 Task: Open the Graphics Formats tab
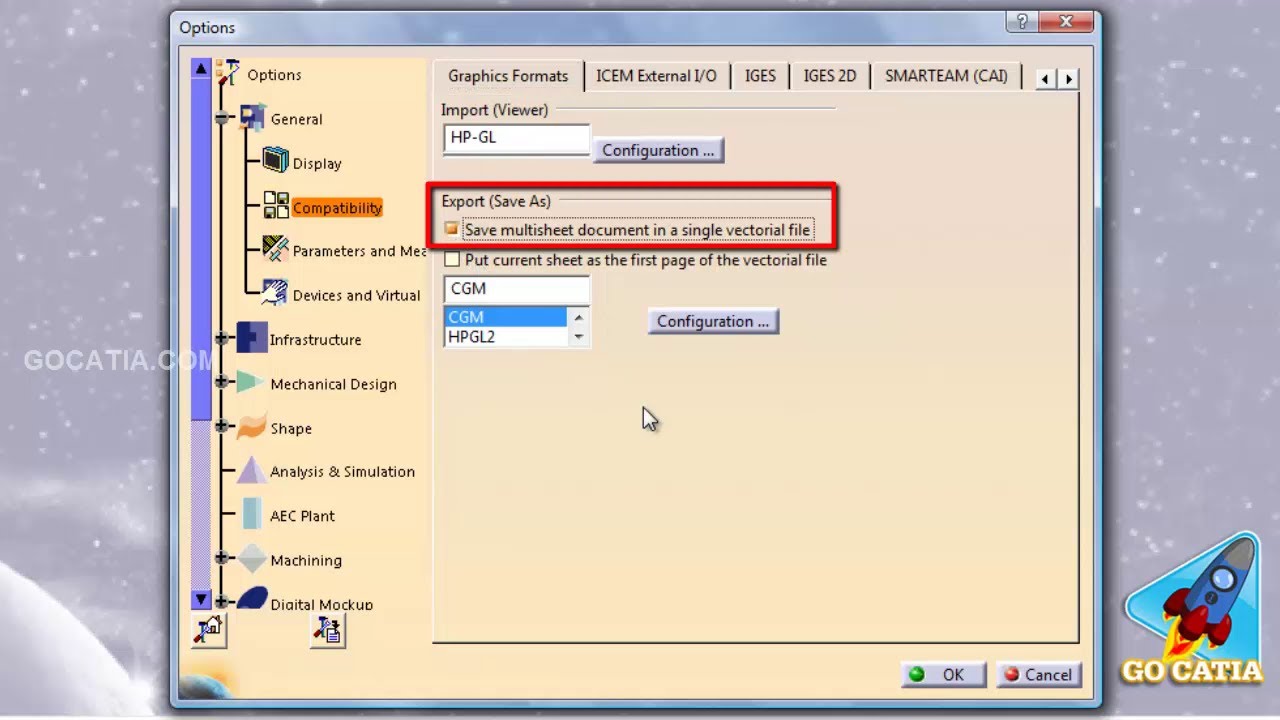508,76
